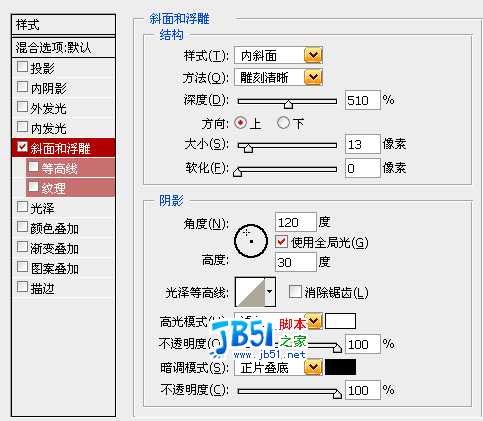The image size is (483, 421).
Task: Enable the 内阴影 checkbox
Action: pos(22,87)
